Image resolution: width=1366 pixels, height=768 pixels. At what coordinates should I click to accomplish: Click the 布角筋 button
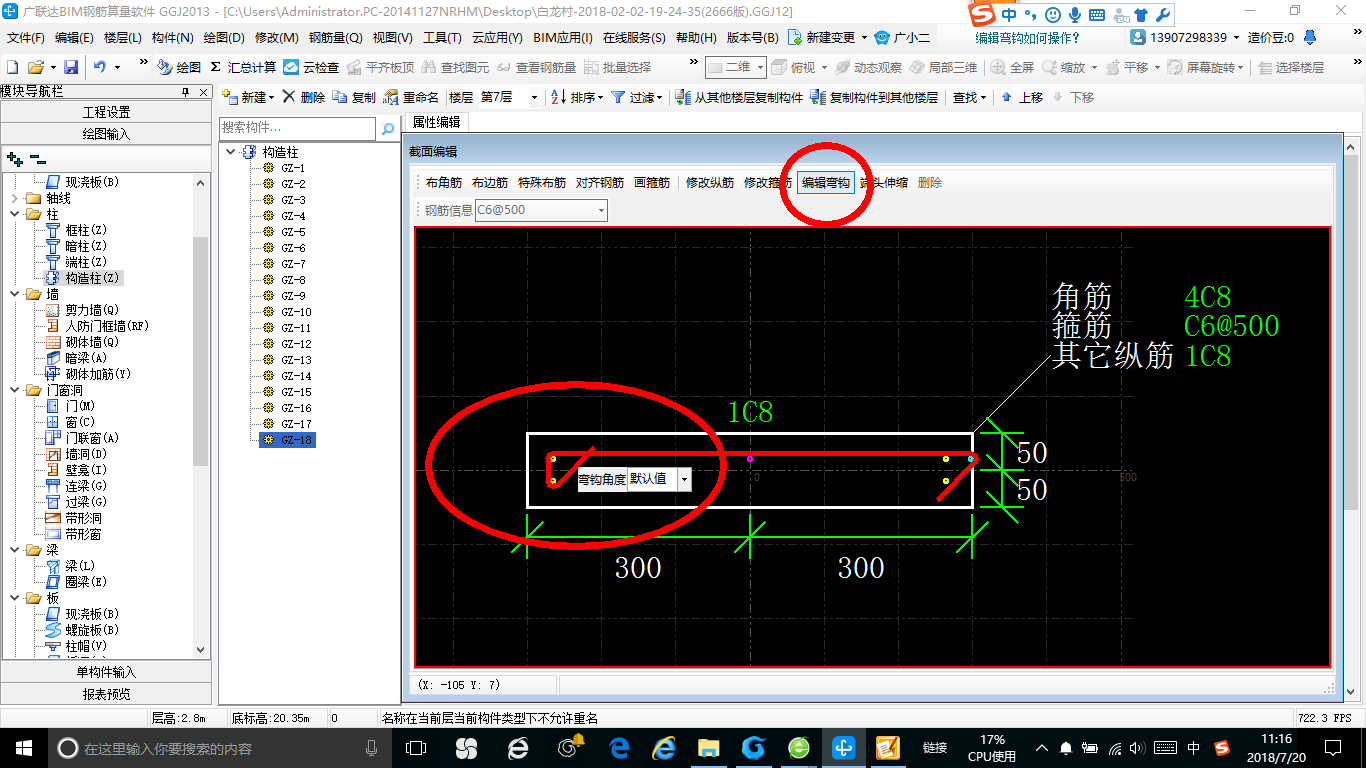tap(444, 183)
